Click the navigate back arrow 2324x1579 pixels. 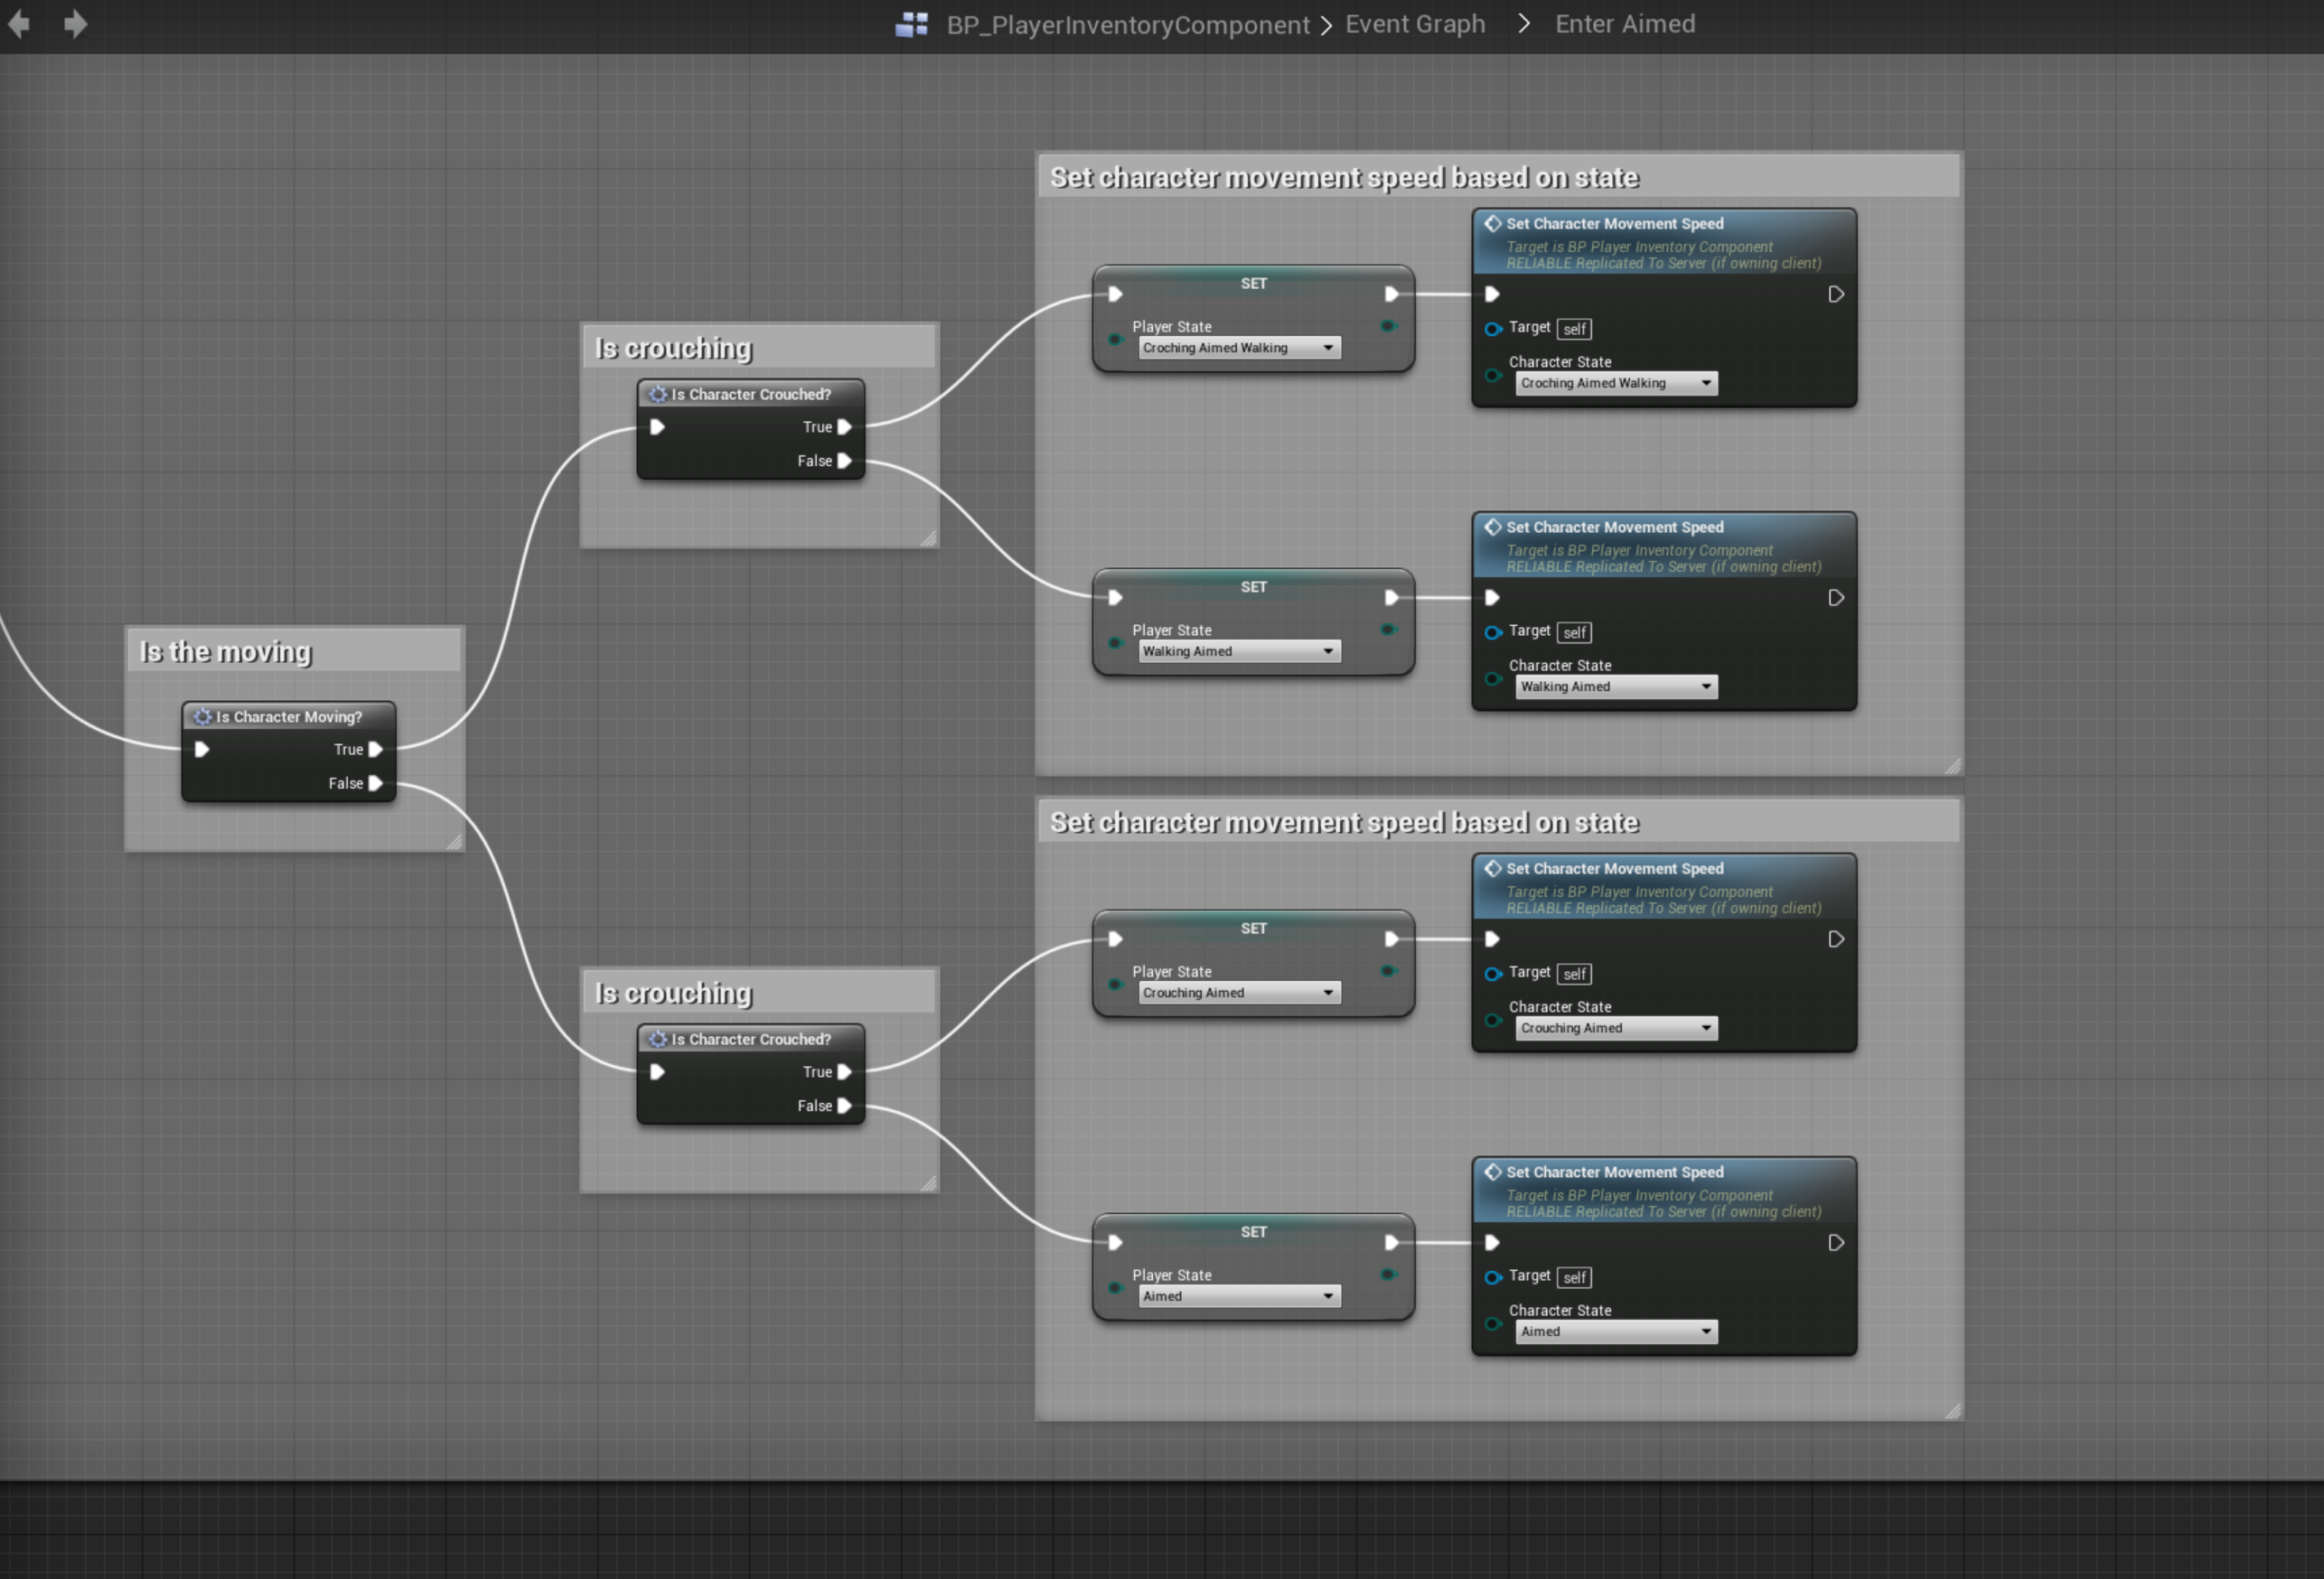click(18, 24)
